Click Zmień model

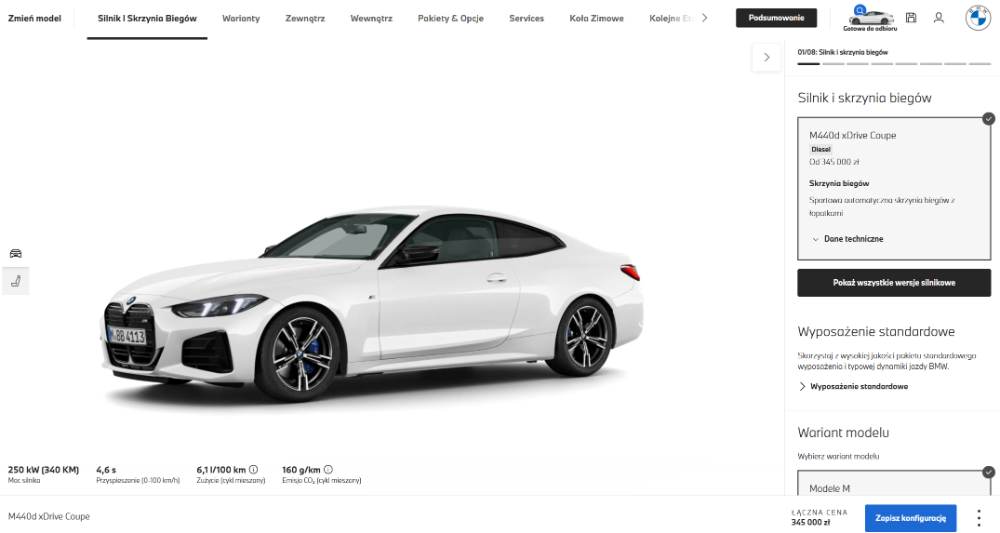pos(34,18)
